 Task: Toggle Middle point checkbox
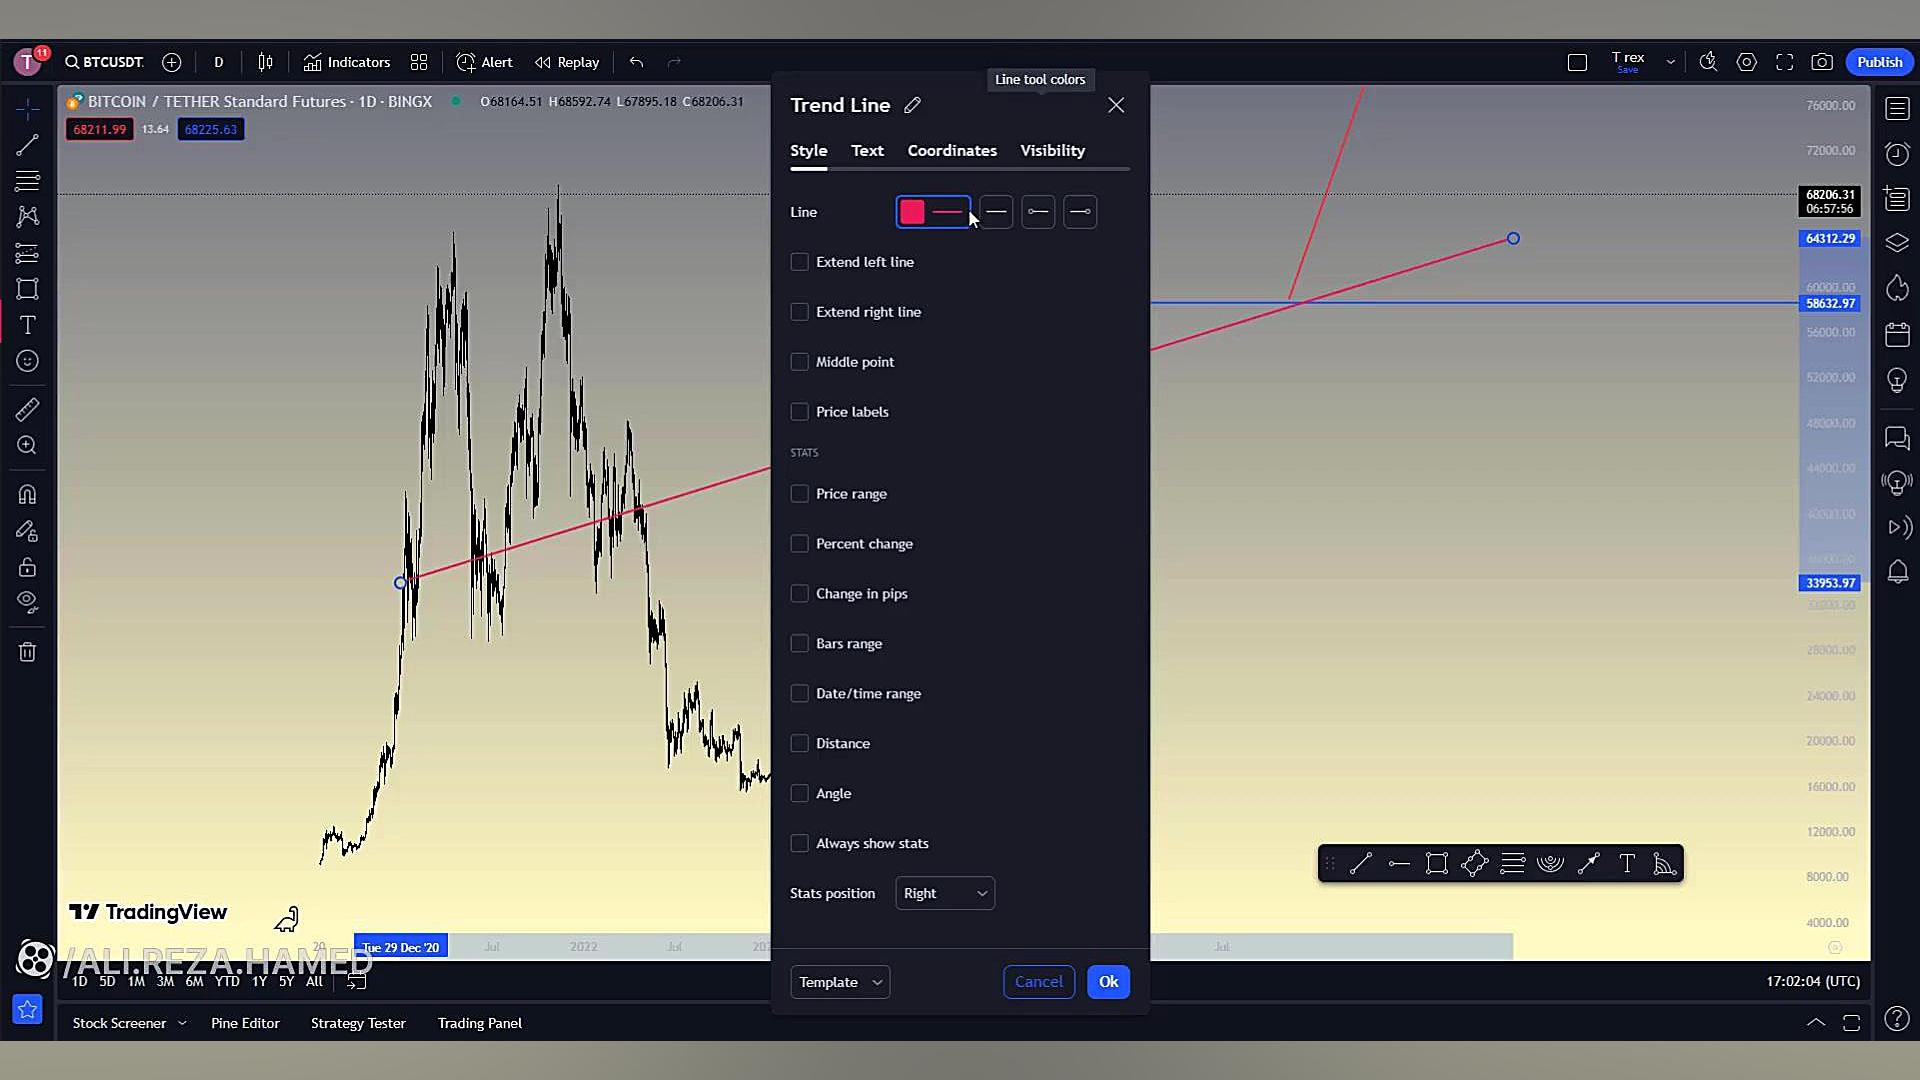(x=799, y=362)
